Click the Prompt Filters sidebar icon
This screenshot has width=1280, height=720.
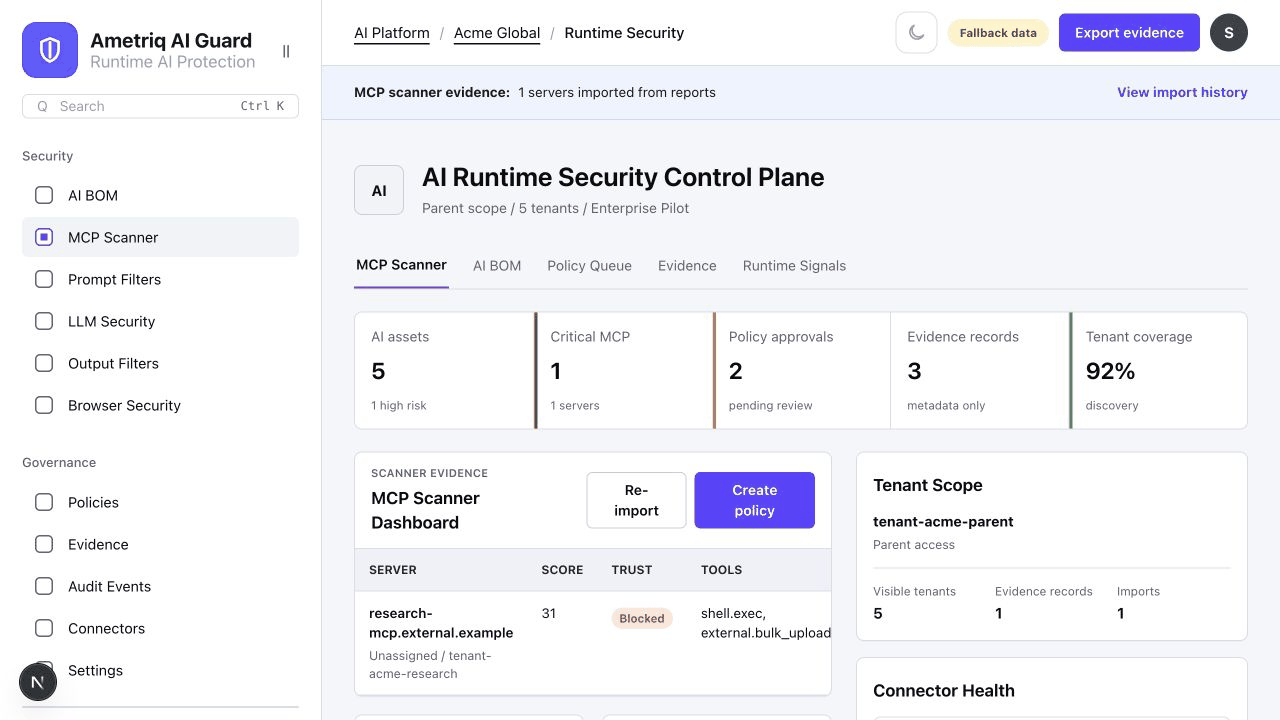pyautogui.click(x=44, y=279)
